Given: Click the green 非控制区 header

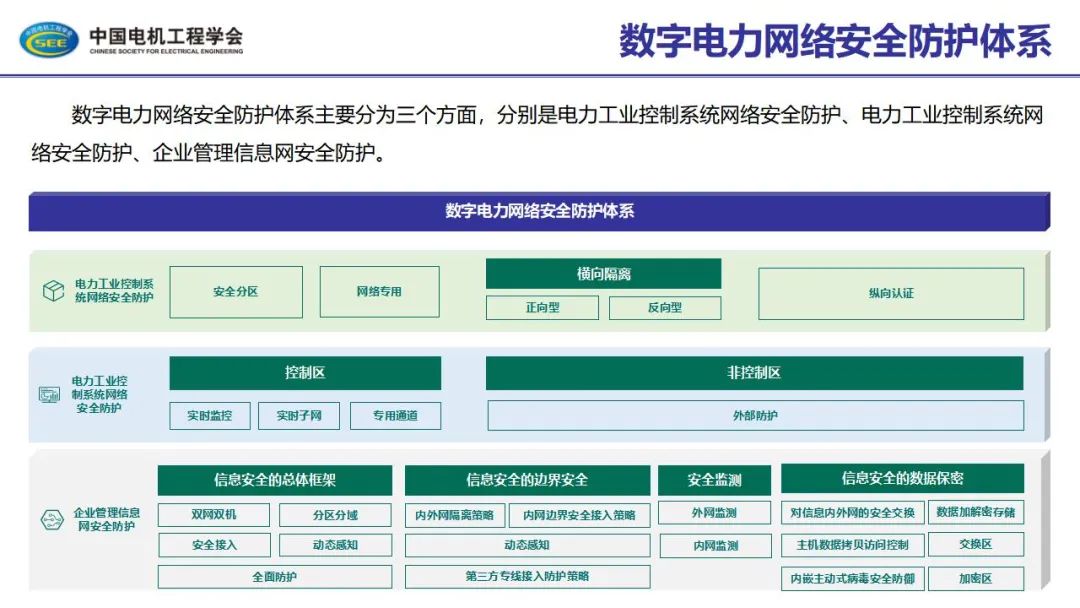Looking at the screenshot, I should coord(754,373).
